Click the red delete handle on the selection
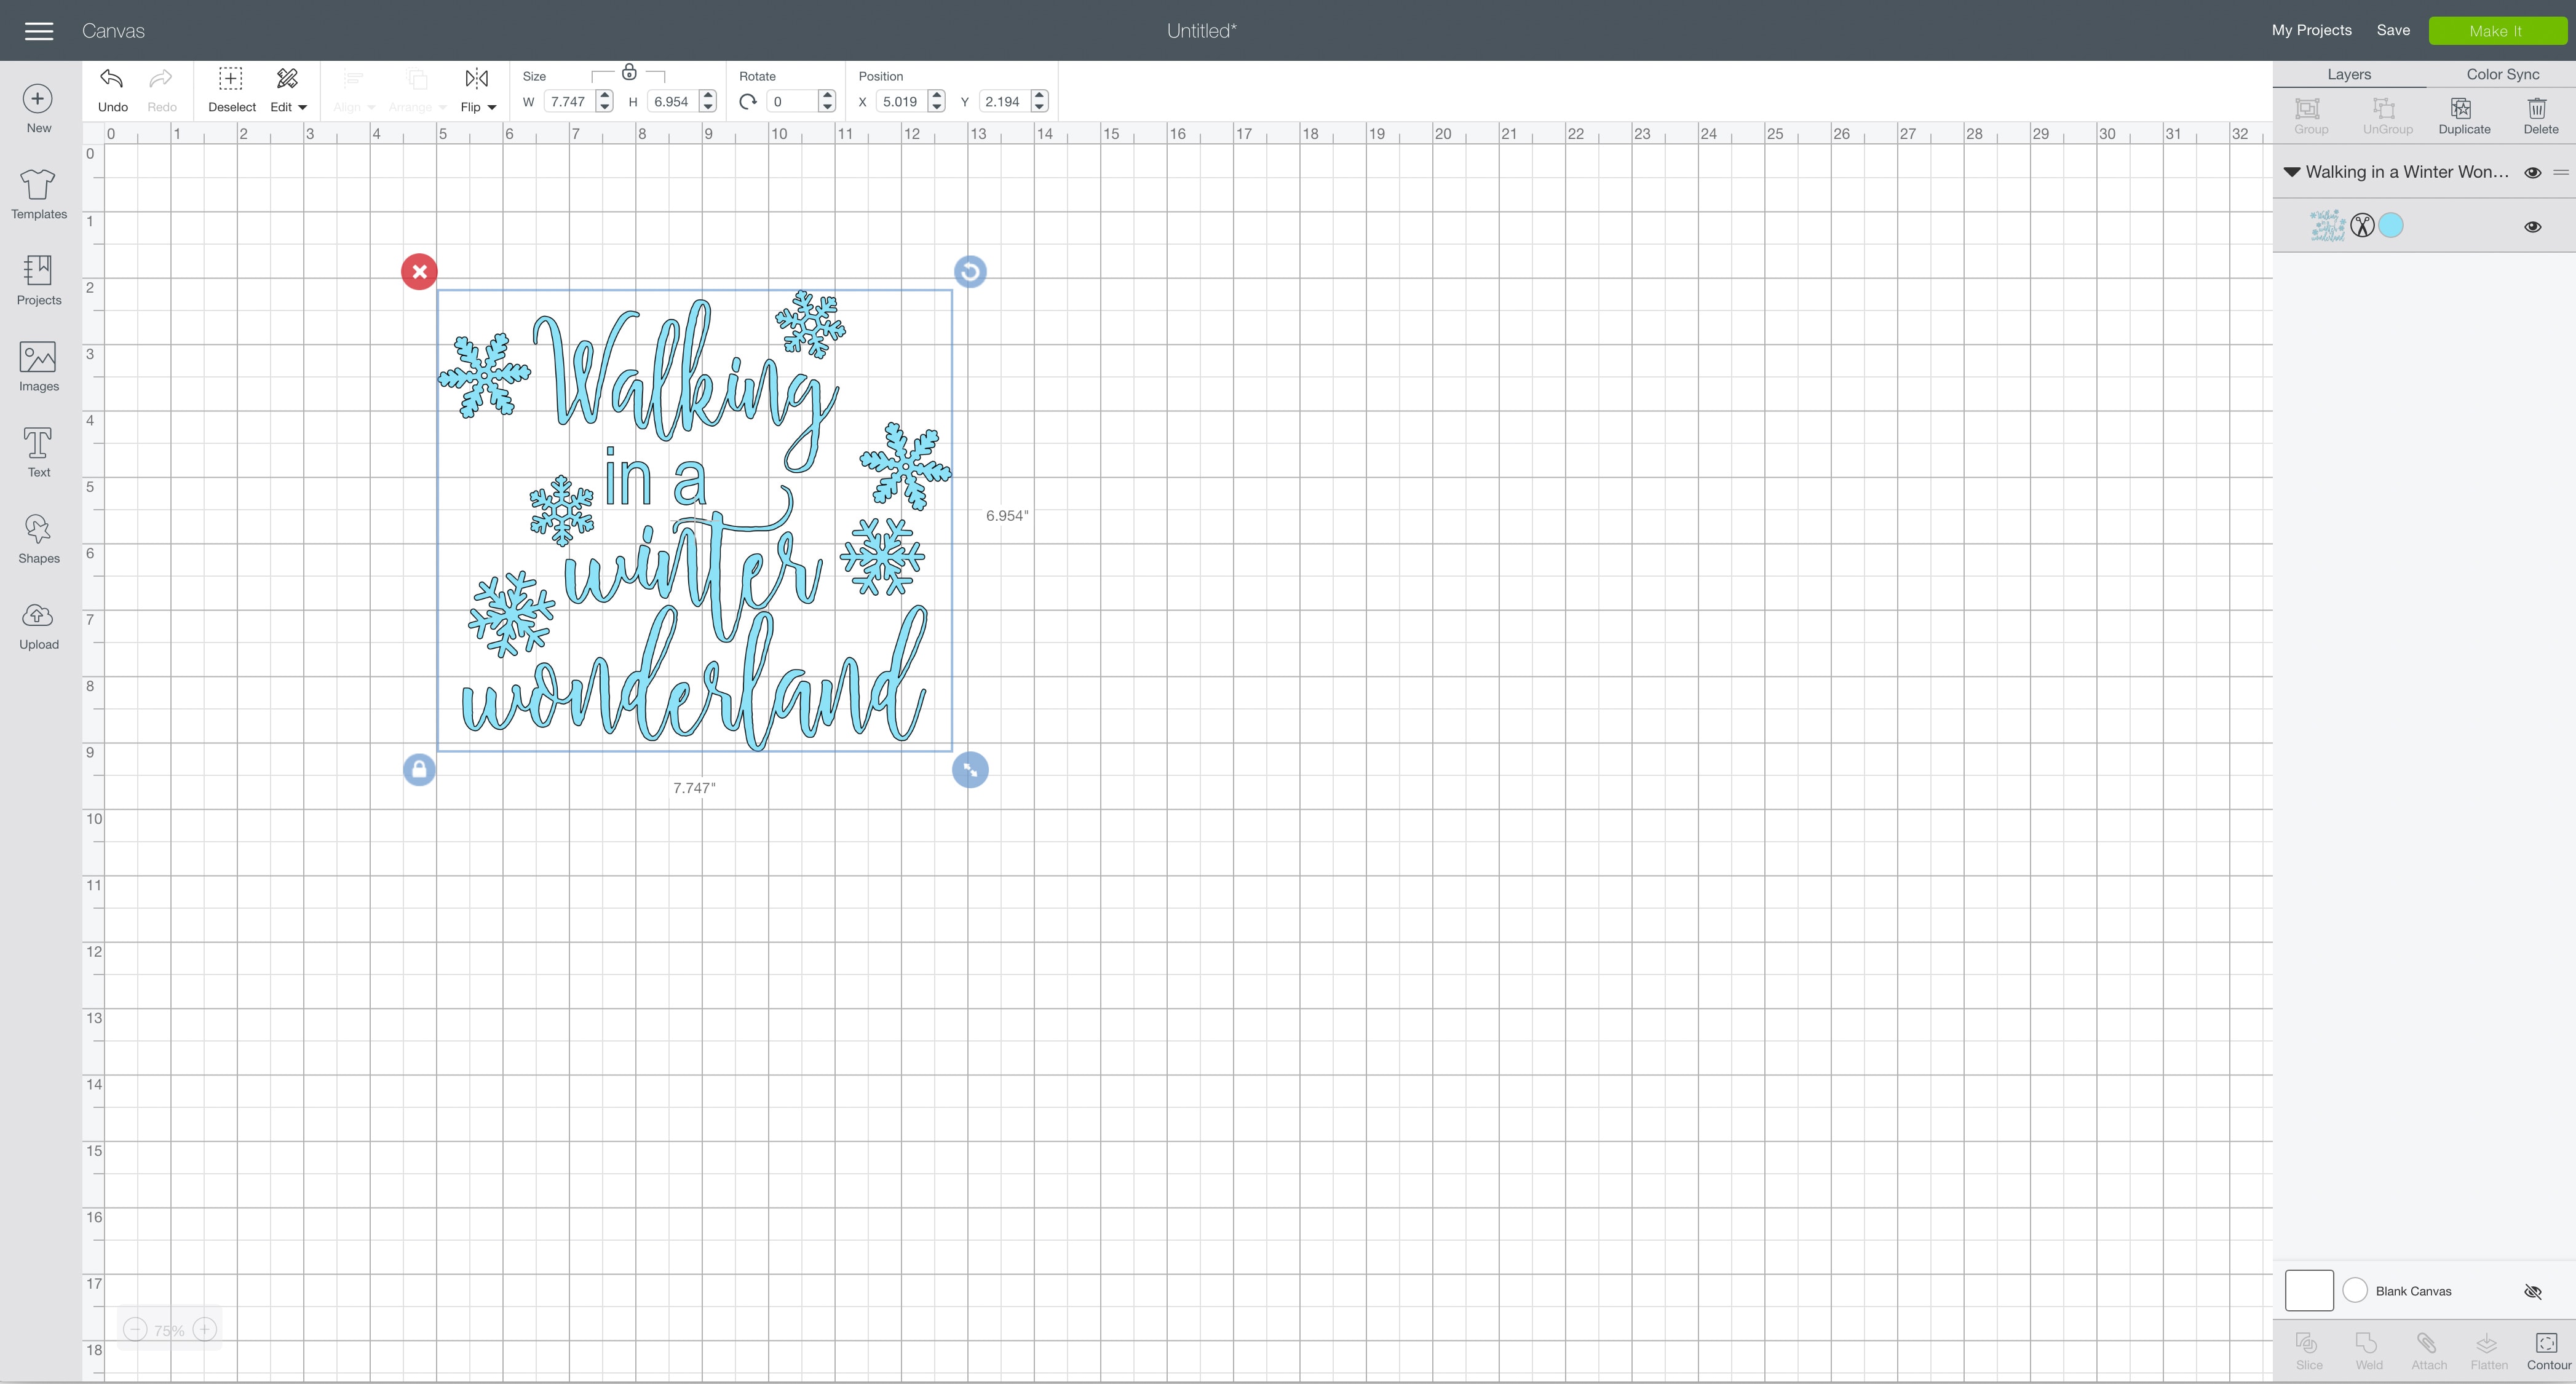This screenshot has width=2576, height=1384. 419,272
